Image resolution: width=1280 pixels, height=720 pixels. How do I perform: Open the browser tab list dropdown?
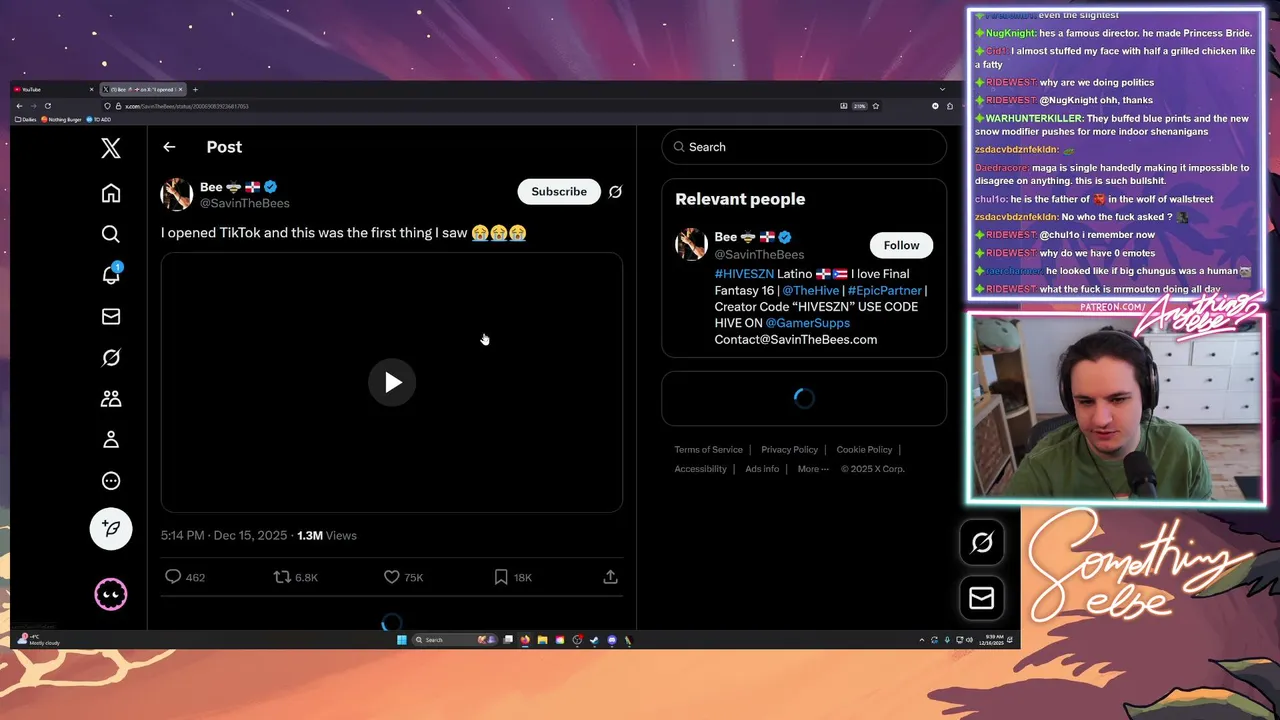pos(942,89)
